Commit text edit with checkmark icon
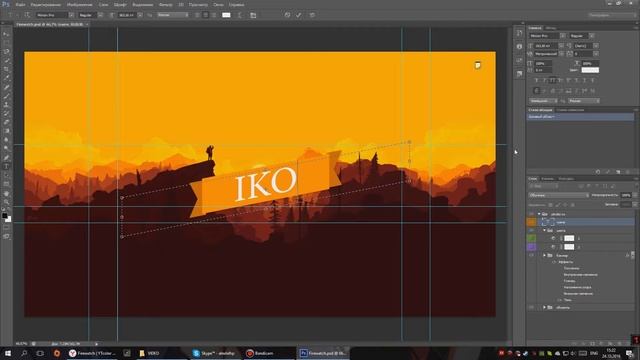640x360 pixels. coord(299,15)
